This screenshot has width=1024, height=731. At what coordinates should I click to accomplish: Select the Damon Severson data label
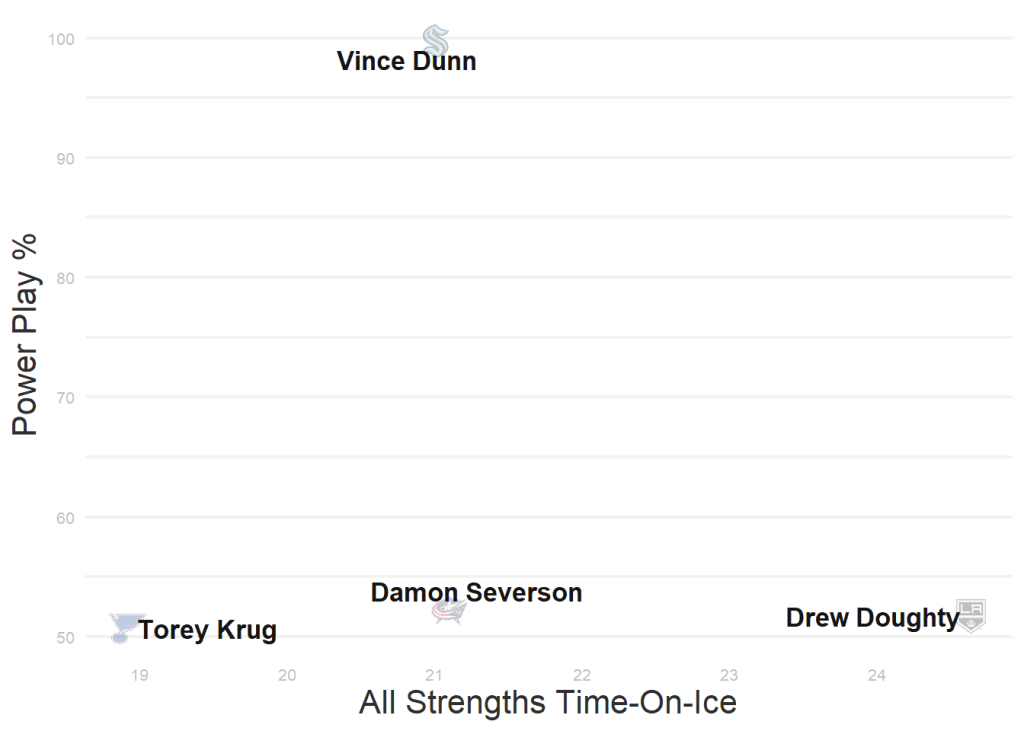coord(476,593)
